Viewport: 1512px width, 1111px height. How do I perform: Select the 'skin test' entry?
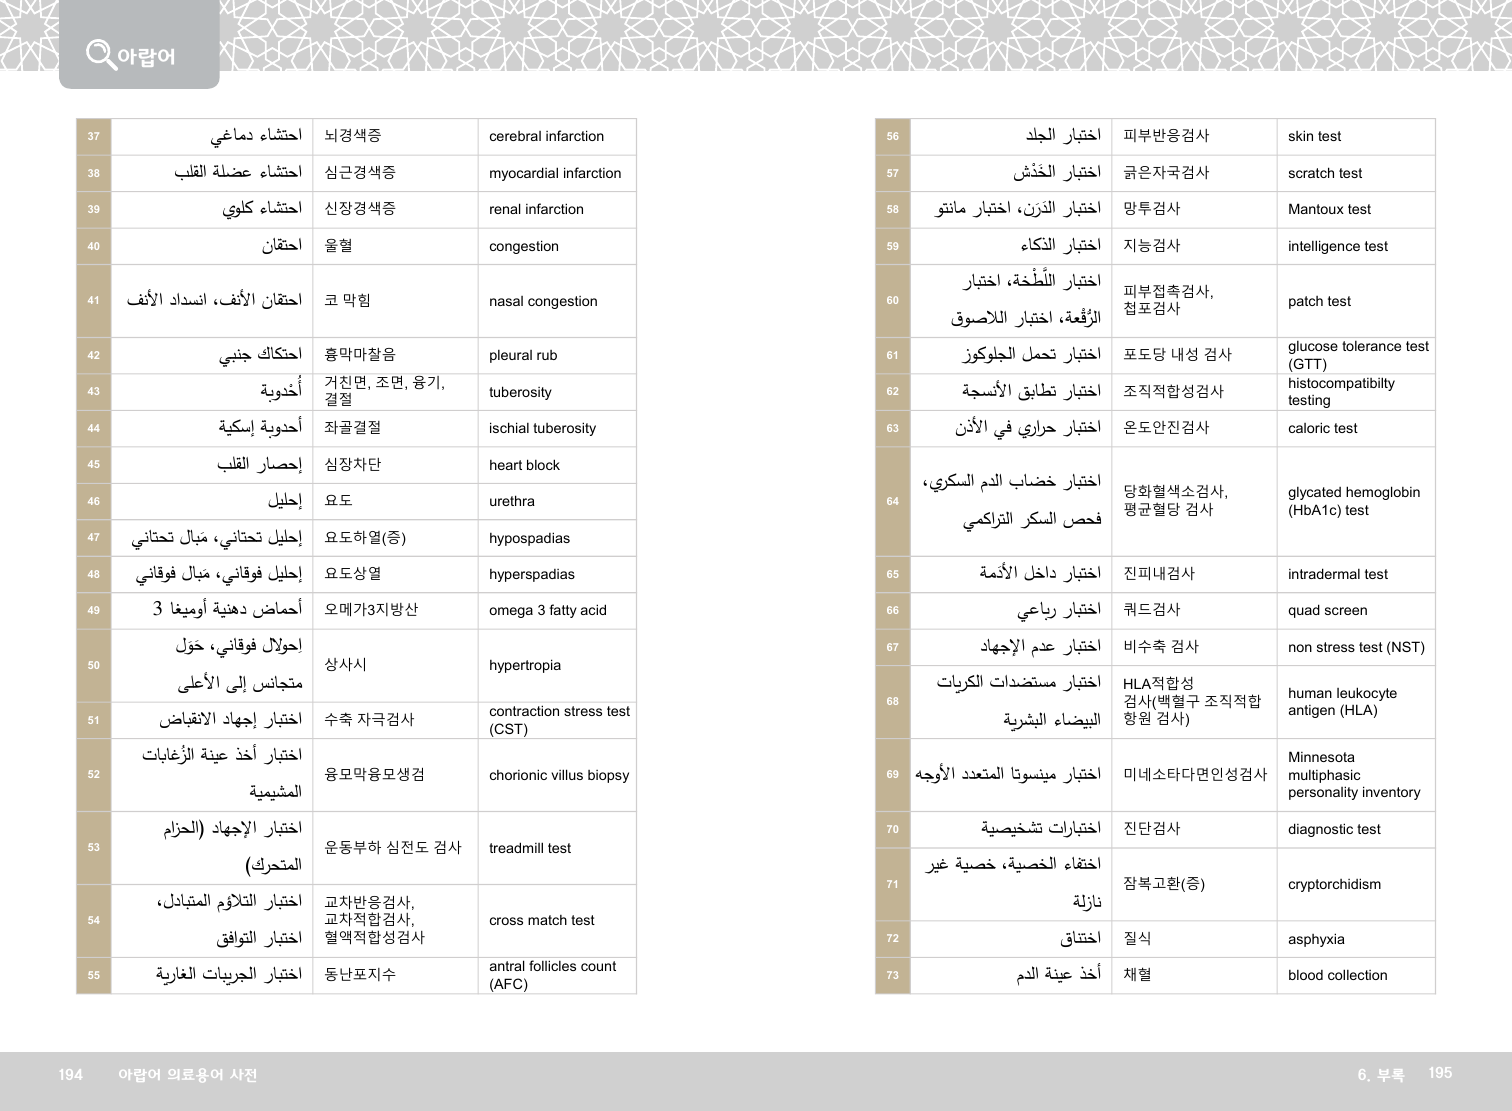[1314, 137]
